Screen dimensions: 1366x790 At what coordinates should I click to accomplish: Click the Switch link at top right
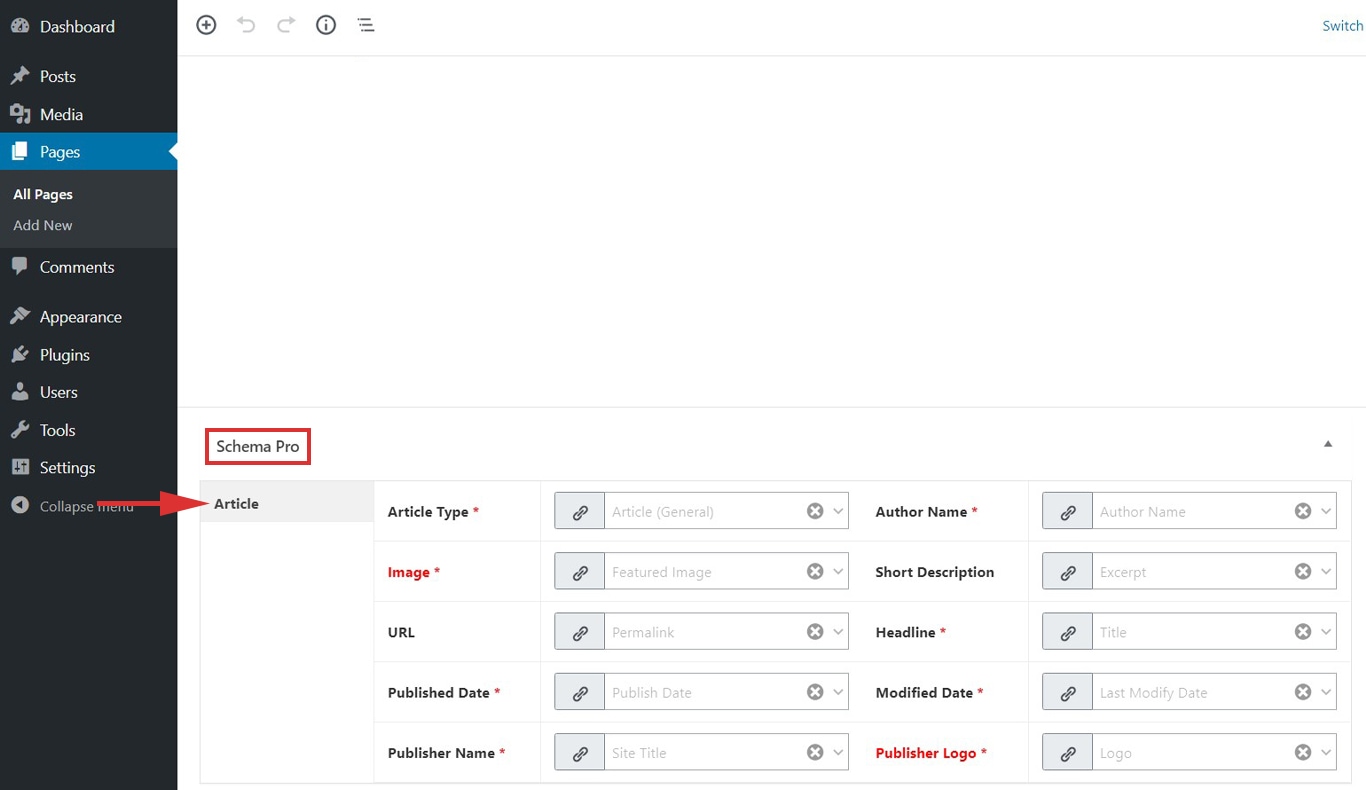tap(1342, 25)
